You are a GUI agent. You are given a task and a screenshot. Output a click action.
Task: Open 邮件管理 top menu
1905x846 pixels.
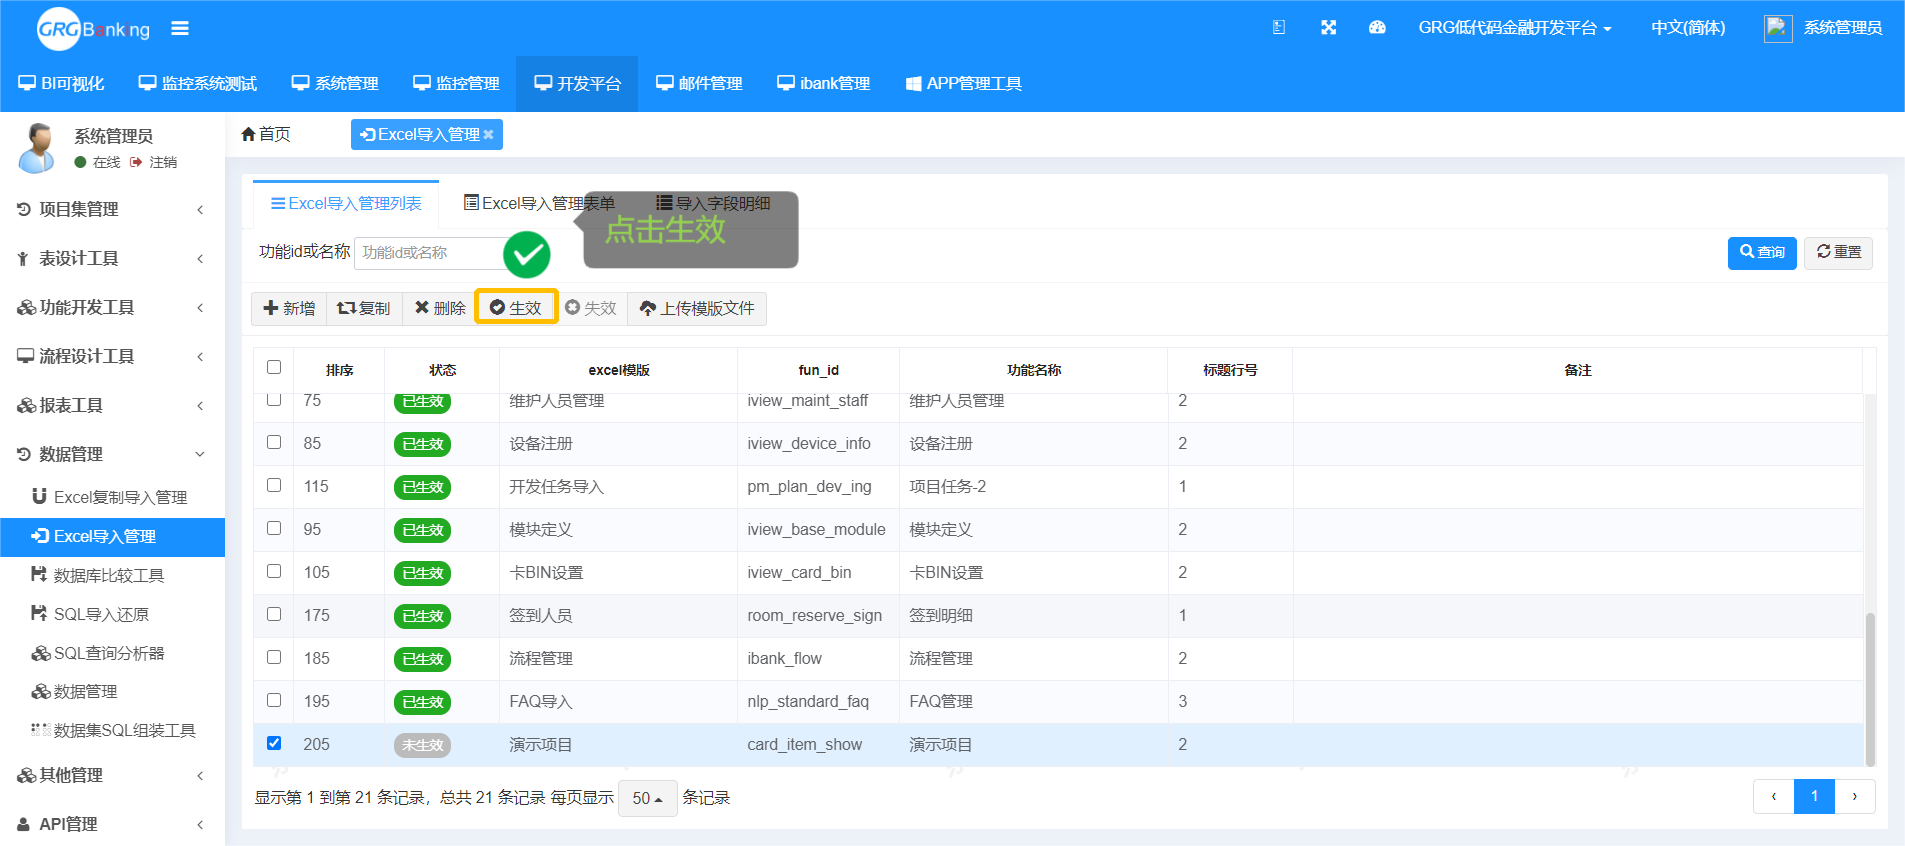(699, 84)
